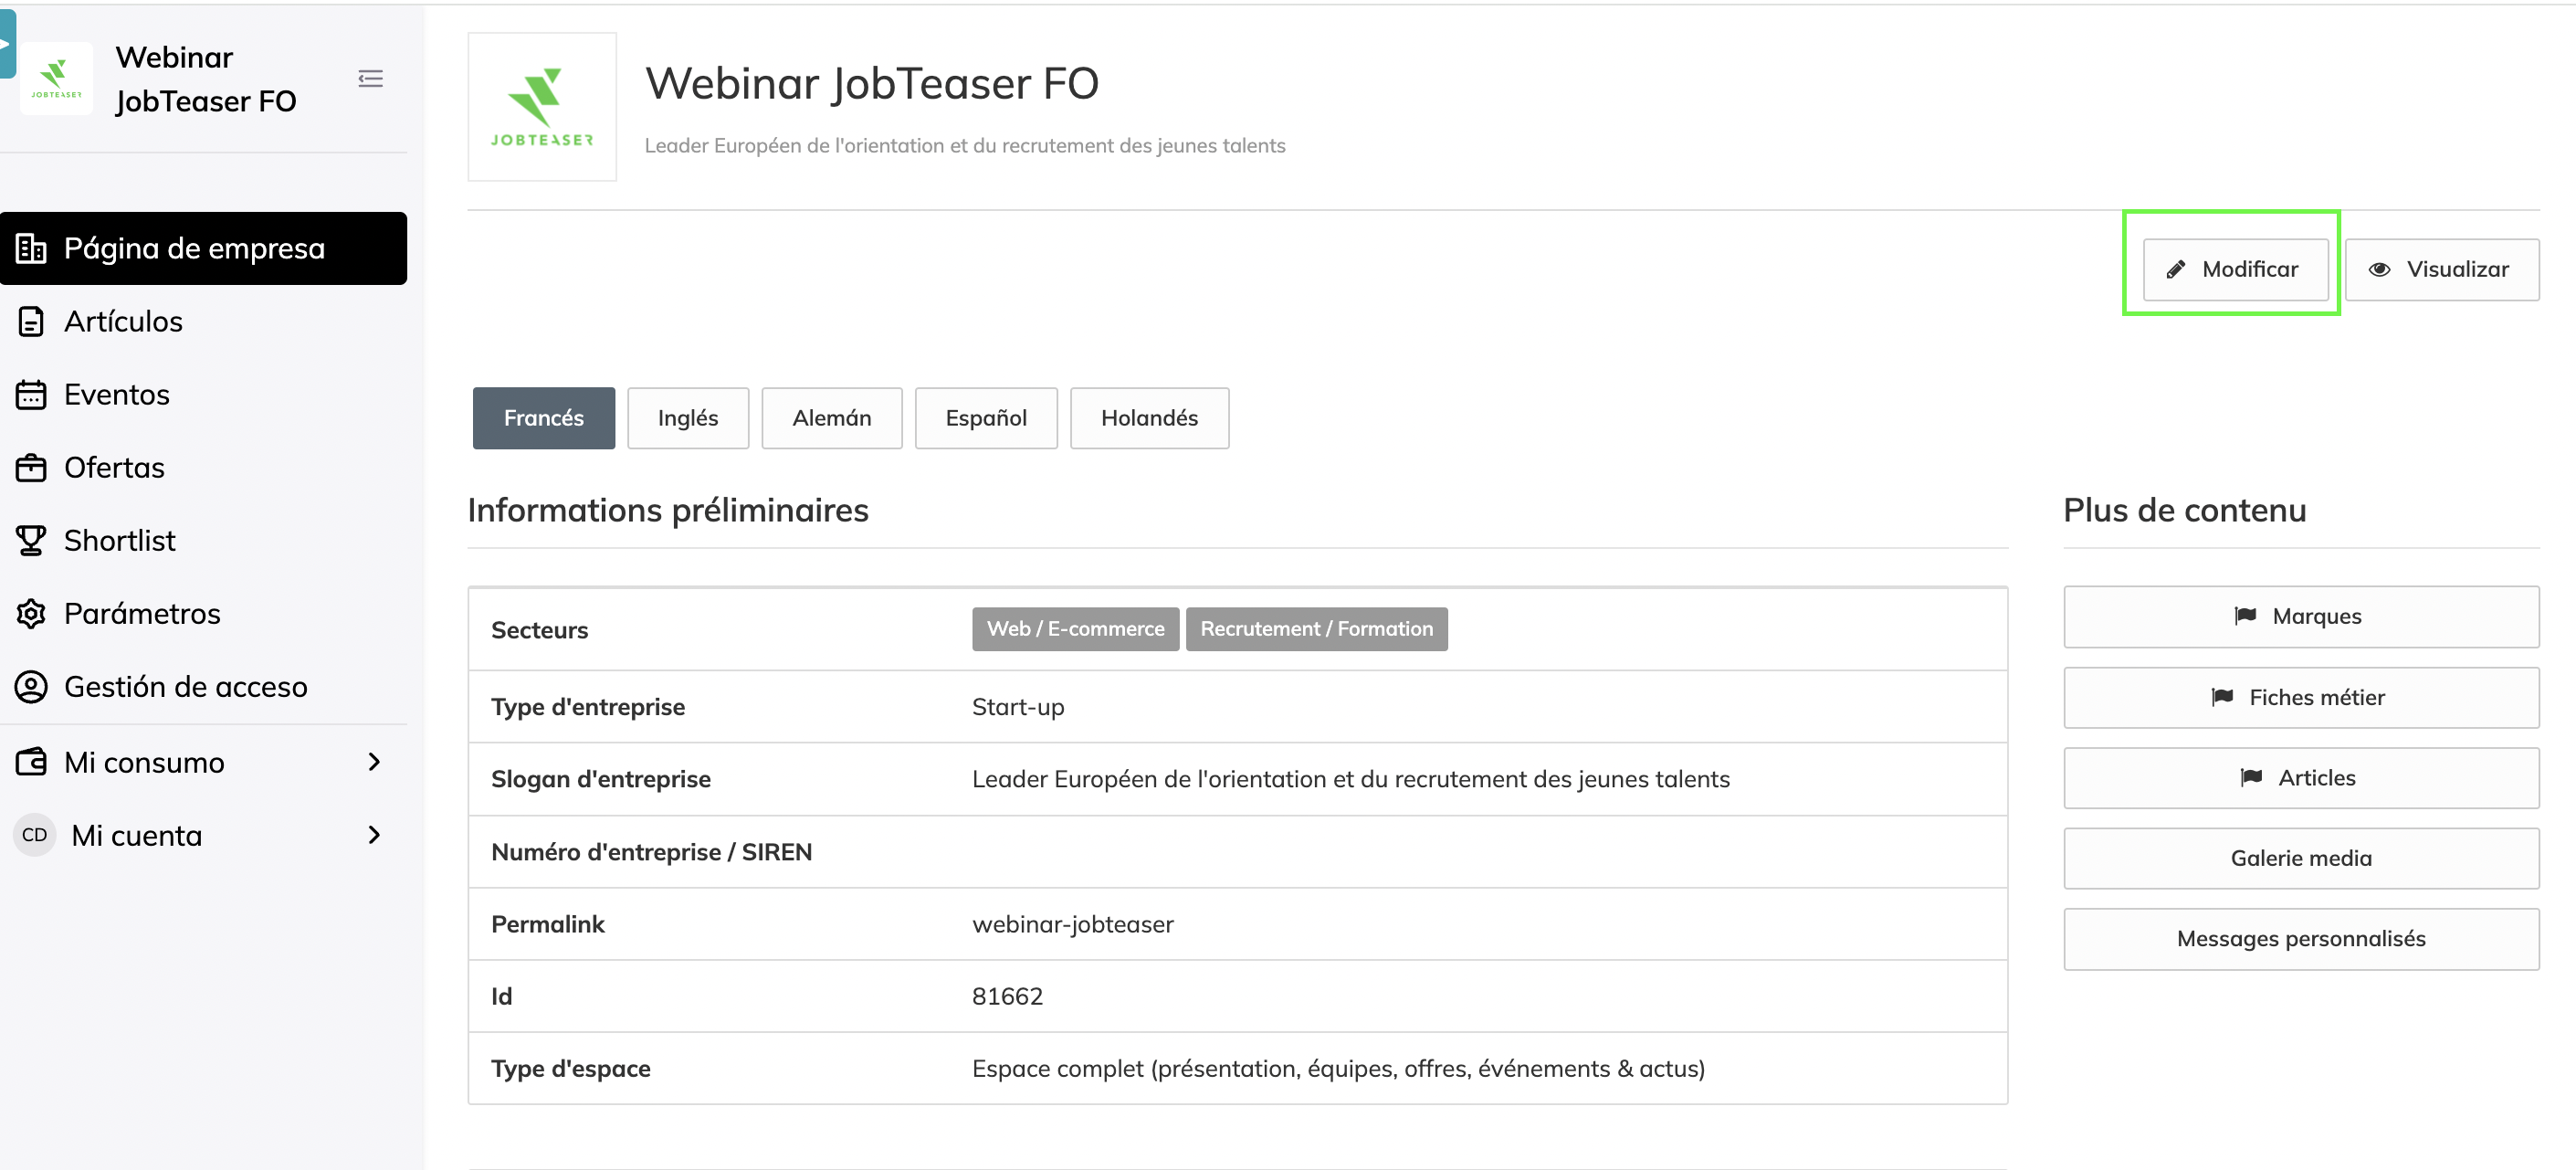This screenshot has height=1170, width=2576.
Task: Click the Parámetros gear icon
Action: (31, 613)
